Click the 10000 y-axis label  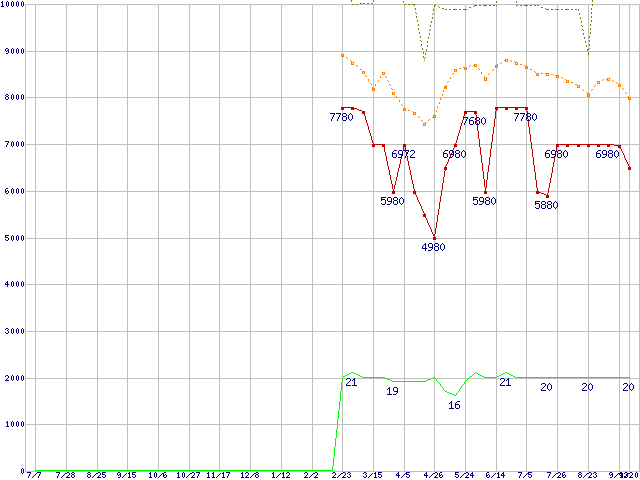pos(14,5)
